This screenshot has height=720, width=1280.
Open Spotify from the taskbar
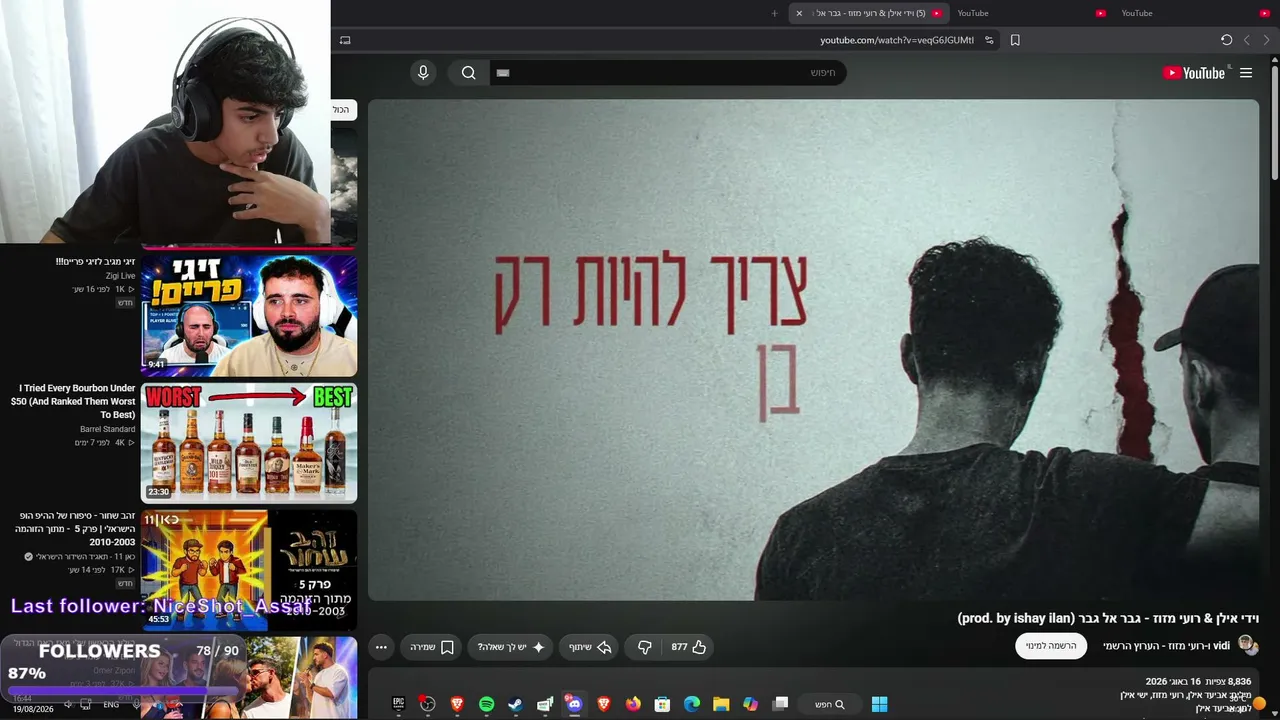click(486, 704)
